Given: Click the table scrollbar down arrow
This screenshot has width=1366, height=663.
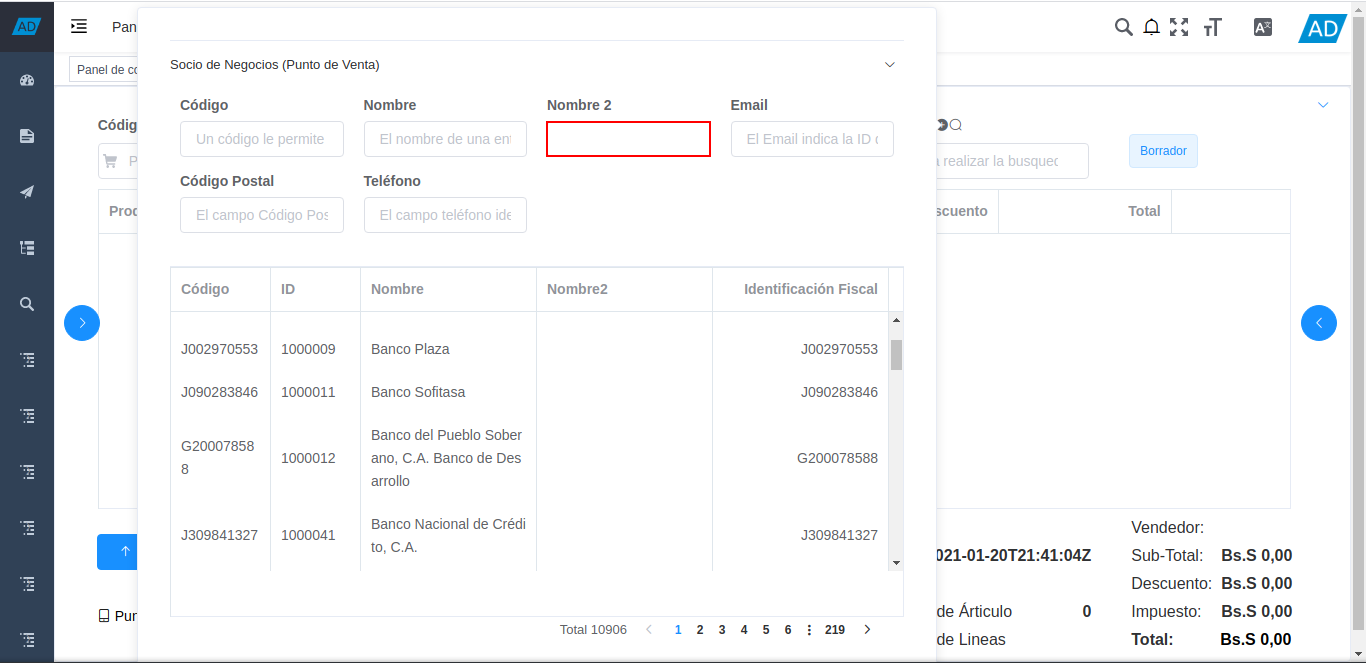Looking at the screenshot, I should [896, 563].
